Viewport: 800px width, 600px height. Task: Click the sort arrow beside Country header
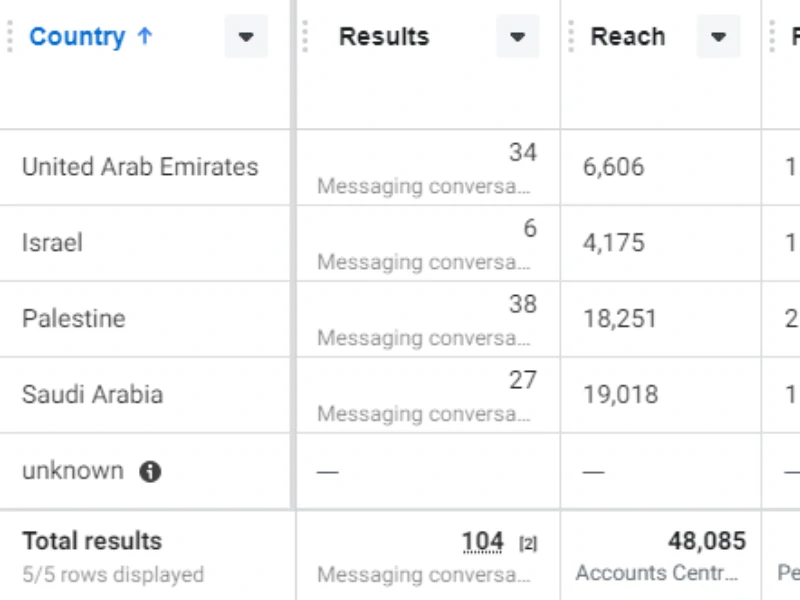point(145,36)
